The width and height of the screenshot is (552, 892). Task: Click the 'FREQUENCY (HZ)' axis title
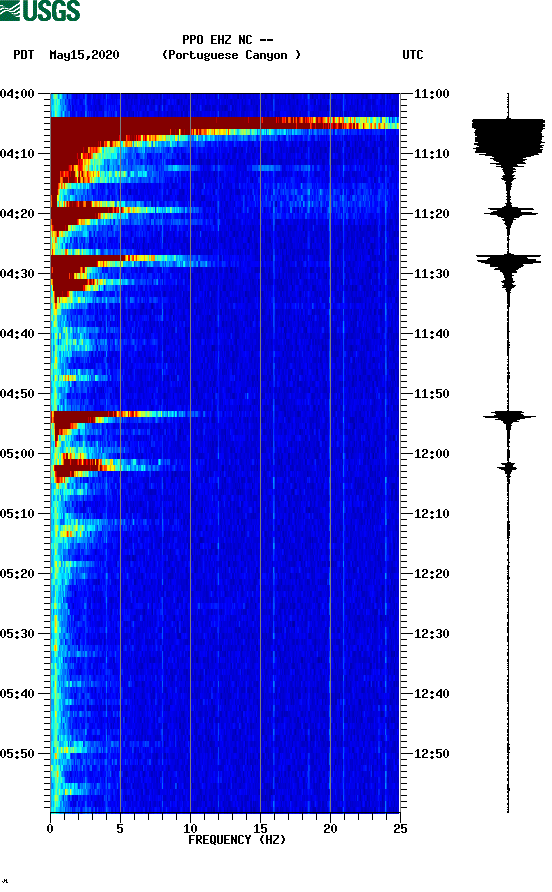(237, 840)
